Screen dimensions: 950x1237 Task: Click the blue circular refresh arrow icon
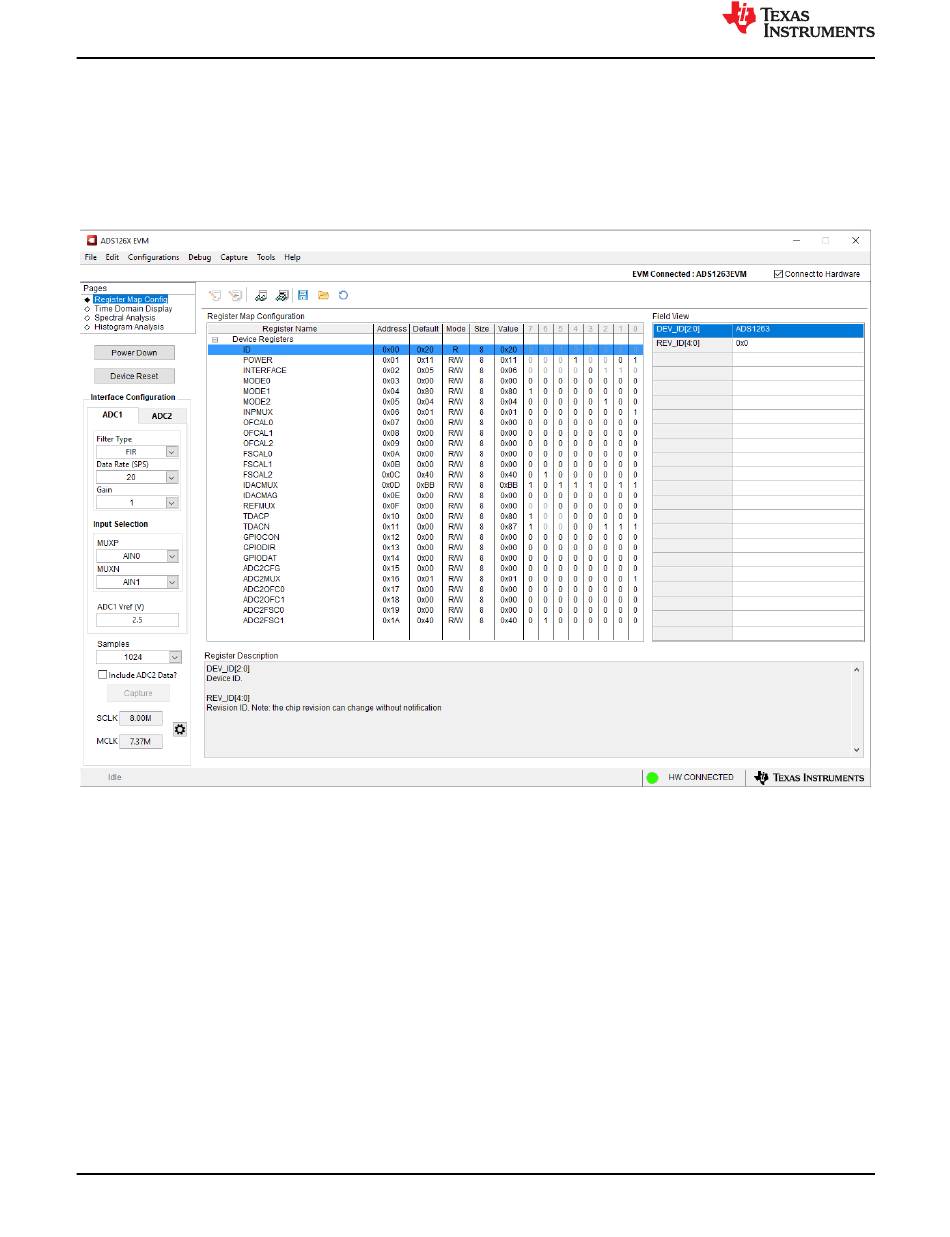click(x=343, y=295)
